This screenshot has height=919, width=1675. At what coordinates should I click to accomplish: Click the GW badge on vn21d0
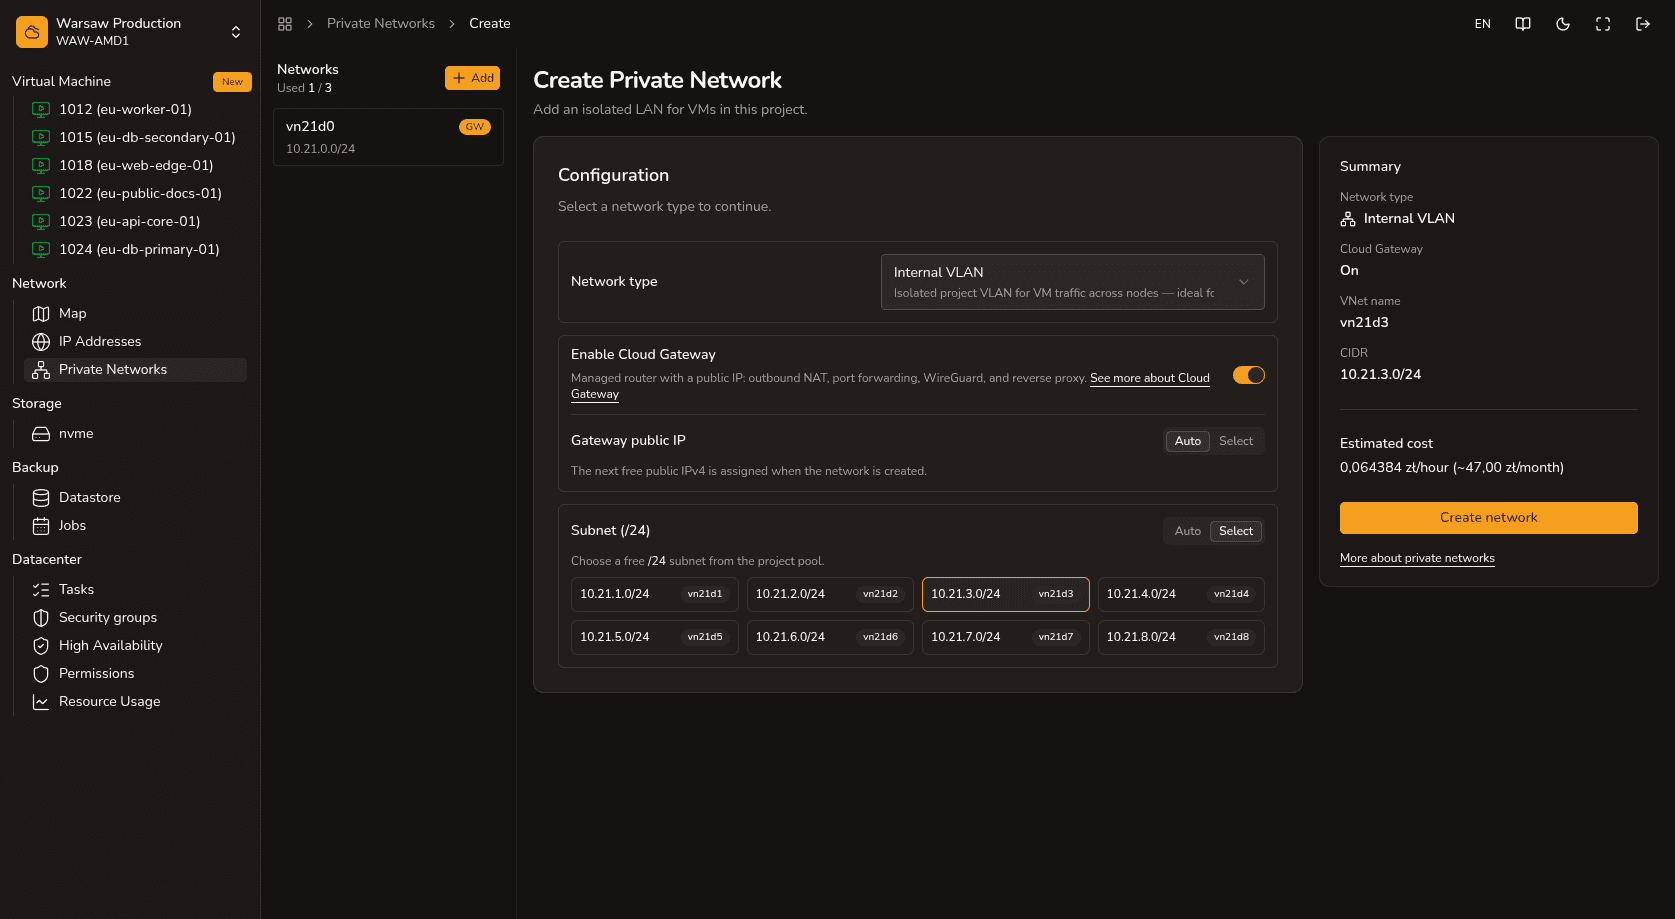point(474,127)
